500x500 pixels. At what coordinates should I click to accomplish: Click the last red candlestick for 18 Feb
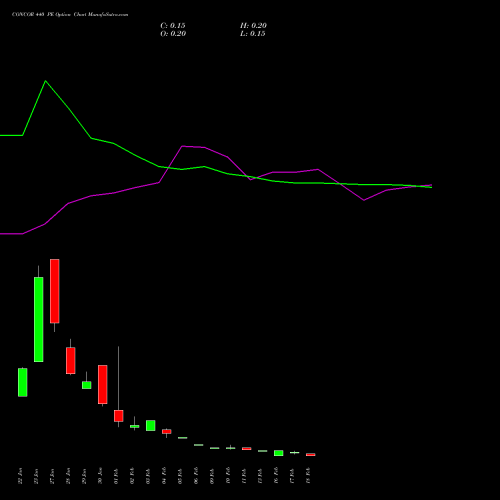[x=311, y=454]
